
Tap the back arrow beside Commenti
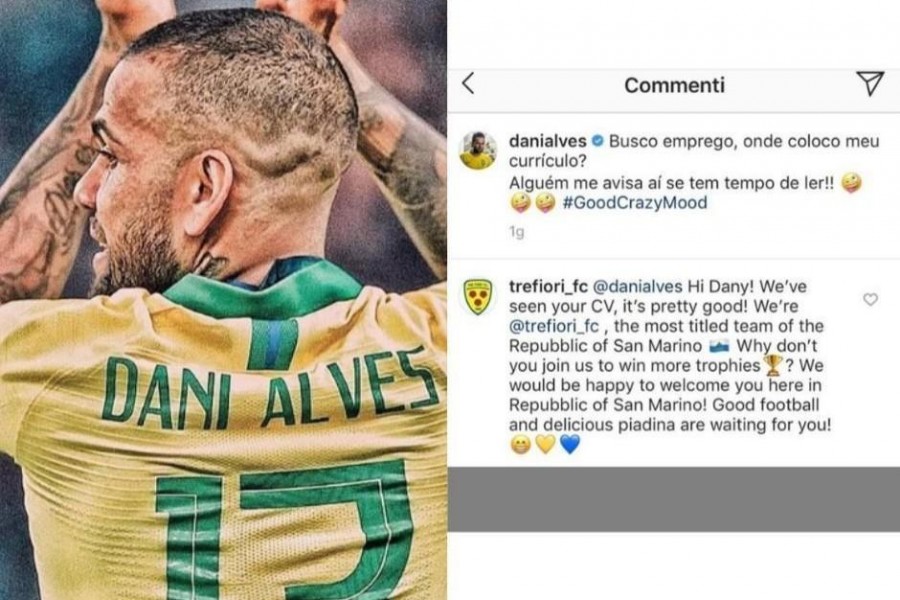click(468, 84)
